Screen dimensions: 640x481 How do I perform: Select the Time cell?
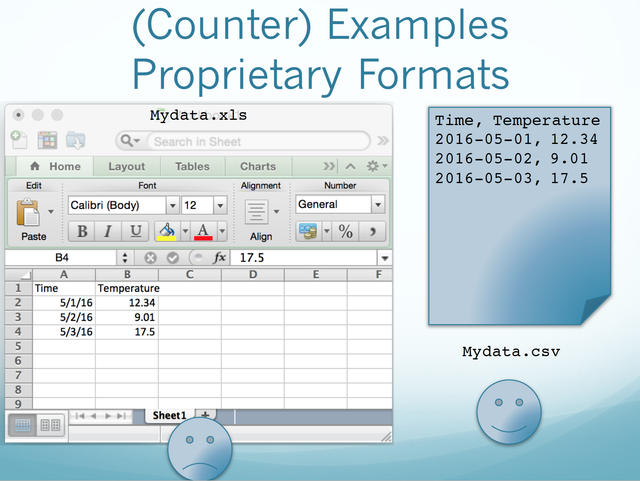(x=64, y=288)
